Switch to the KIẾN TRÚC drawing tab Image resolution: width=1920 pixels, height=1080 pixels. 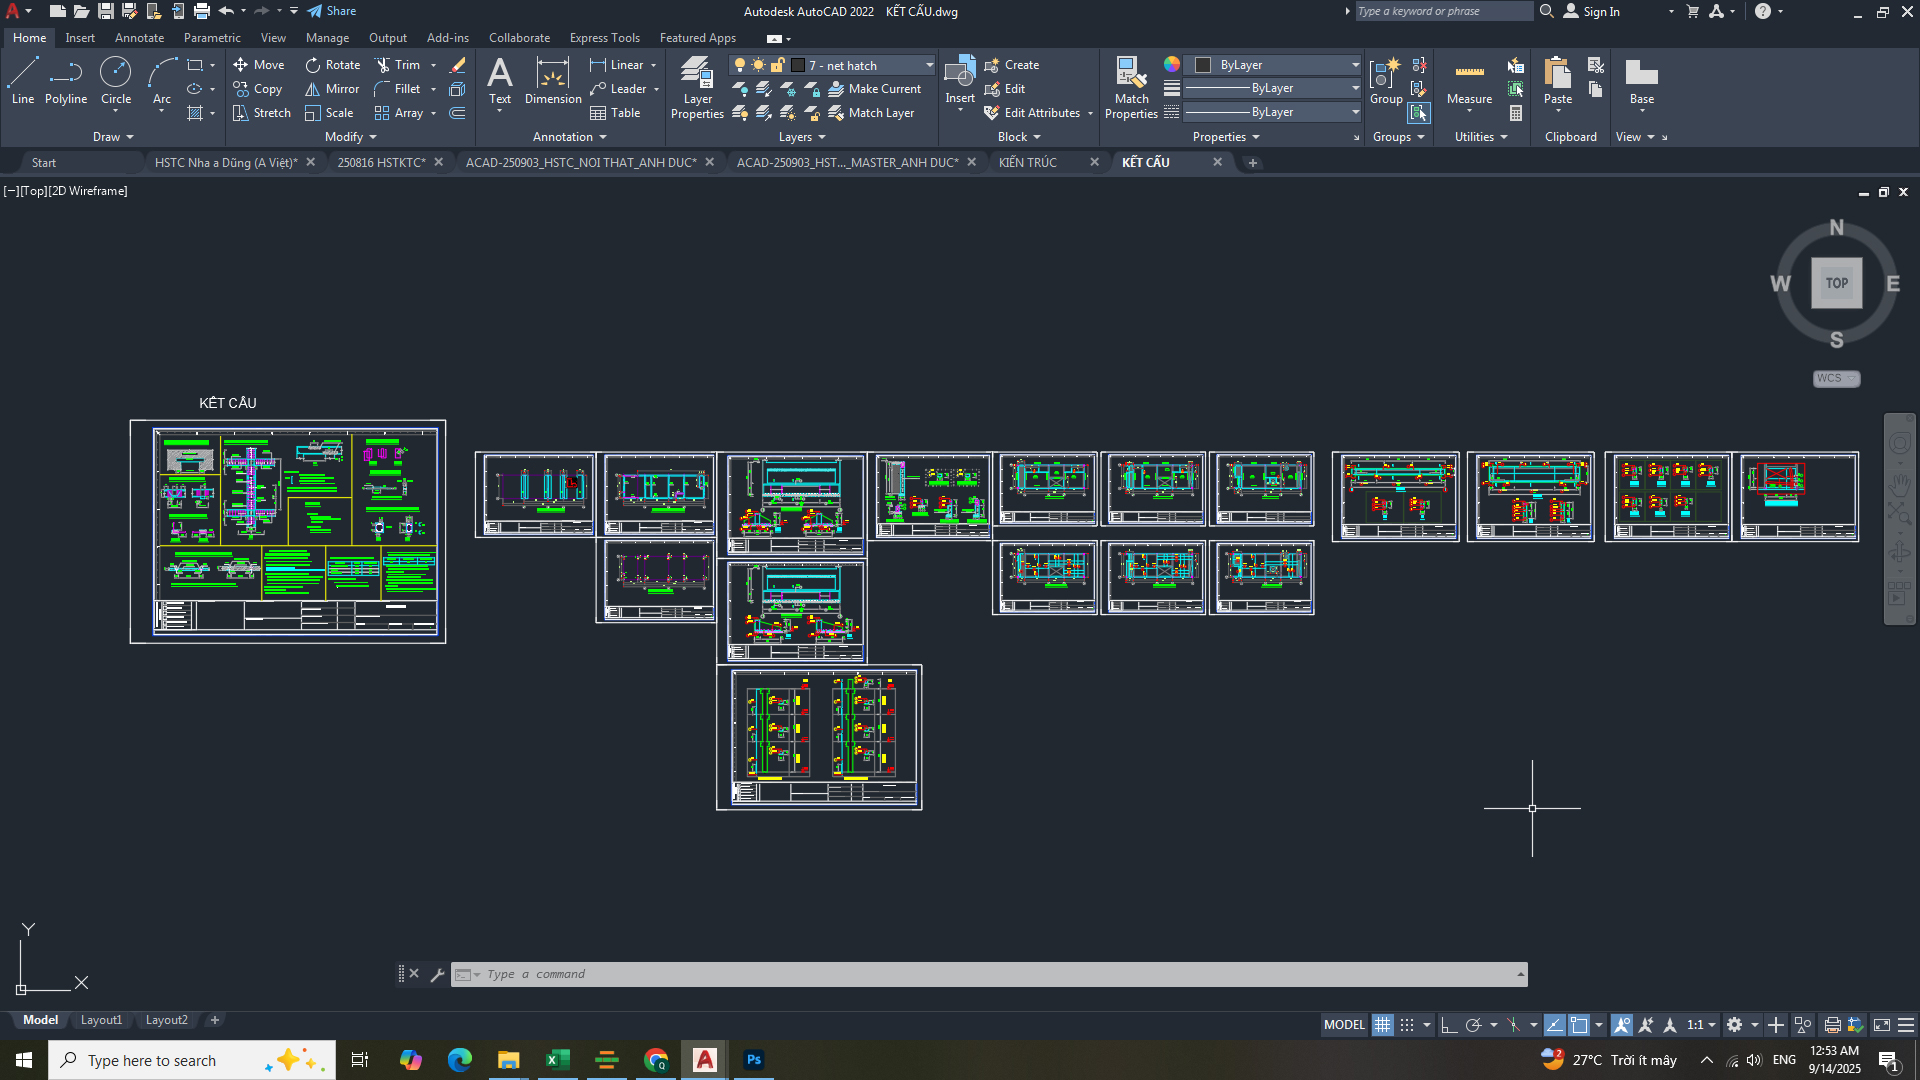pyautogui.click(x=1028, y=162)
